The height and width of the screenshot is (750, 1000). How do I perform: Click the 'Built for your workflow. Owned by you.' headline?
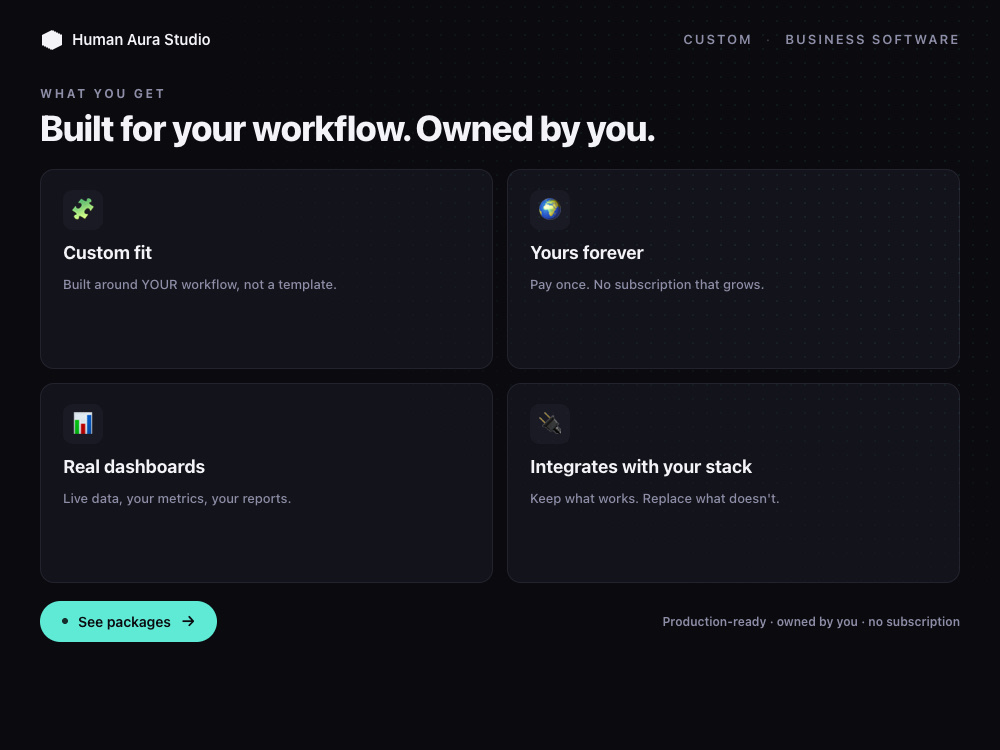click(x=348, y=129)
